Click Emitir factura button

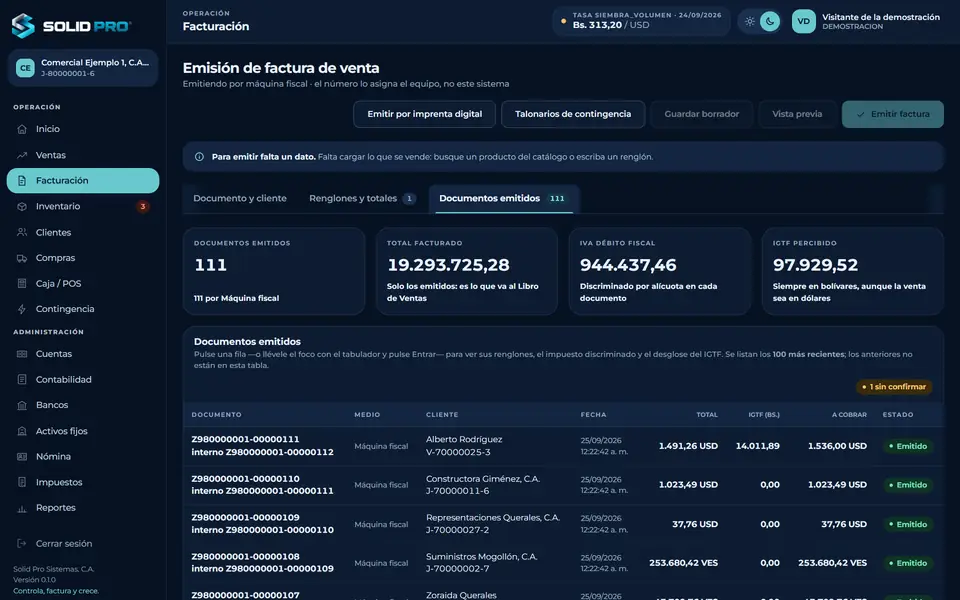point(893,114)
